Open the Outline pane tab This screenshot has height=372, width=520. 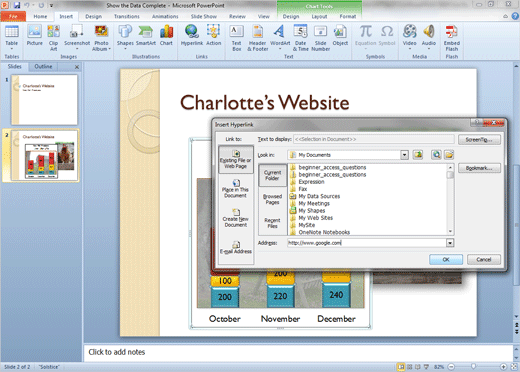point(43,67)
